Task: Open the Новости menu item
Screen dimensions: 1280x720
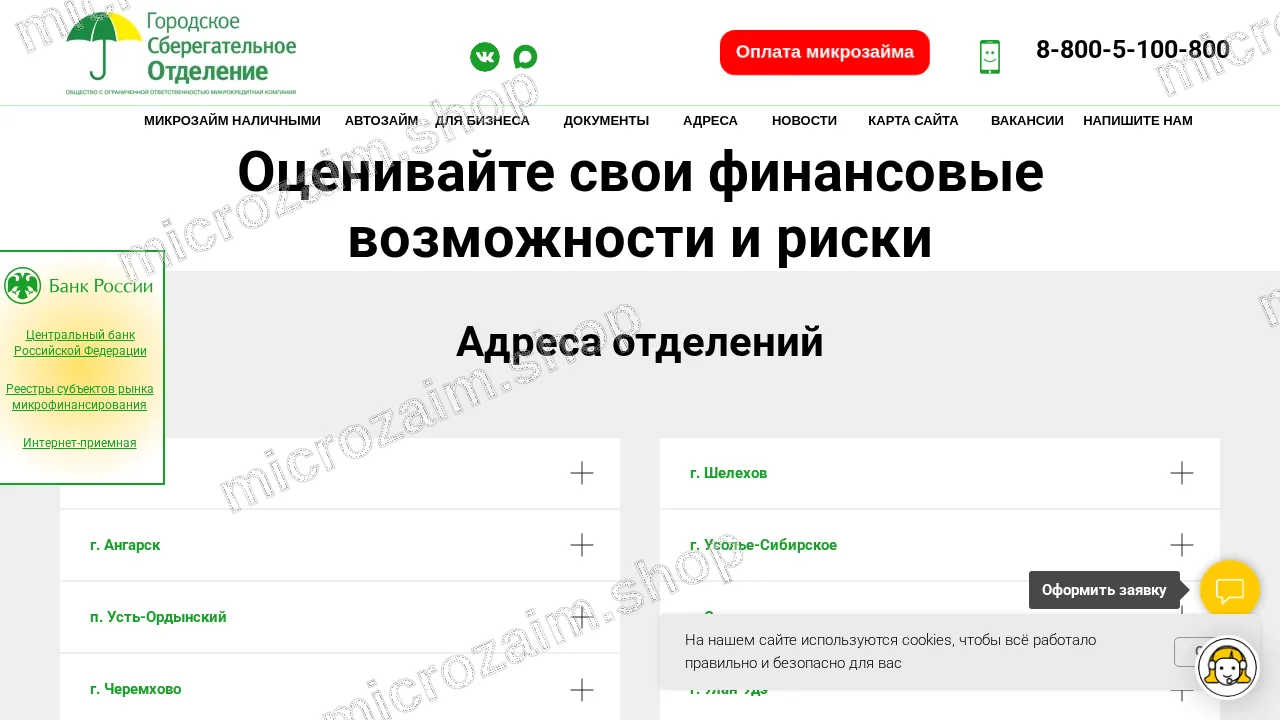Action: [804, 121]
